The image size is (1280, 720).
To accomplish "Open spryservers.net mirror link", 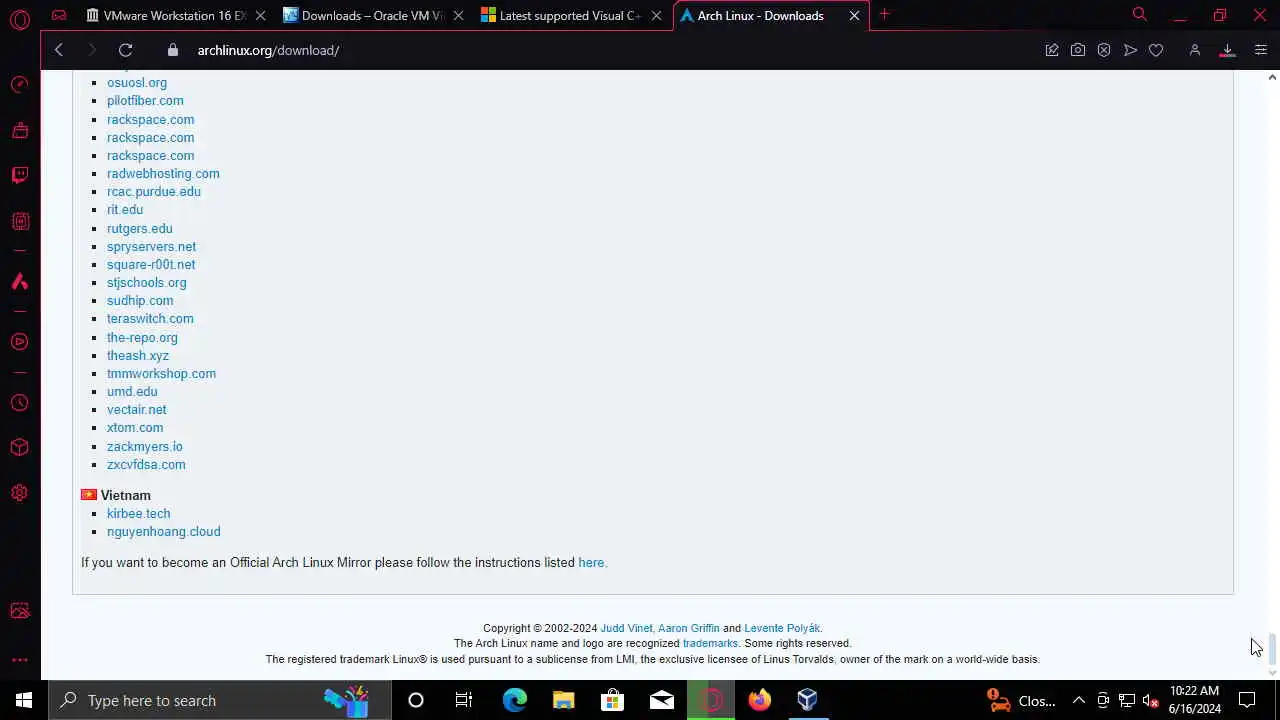I will [x=151, y=247].
